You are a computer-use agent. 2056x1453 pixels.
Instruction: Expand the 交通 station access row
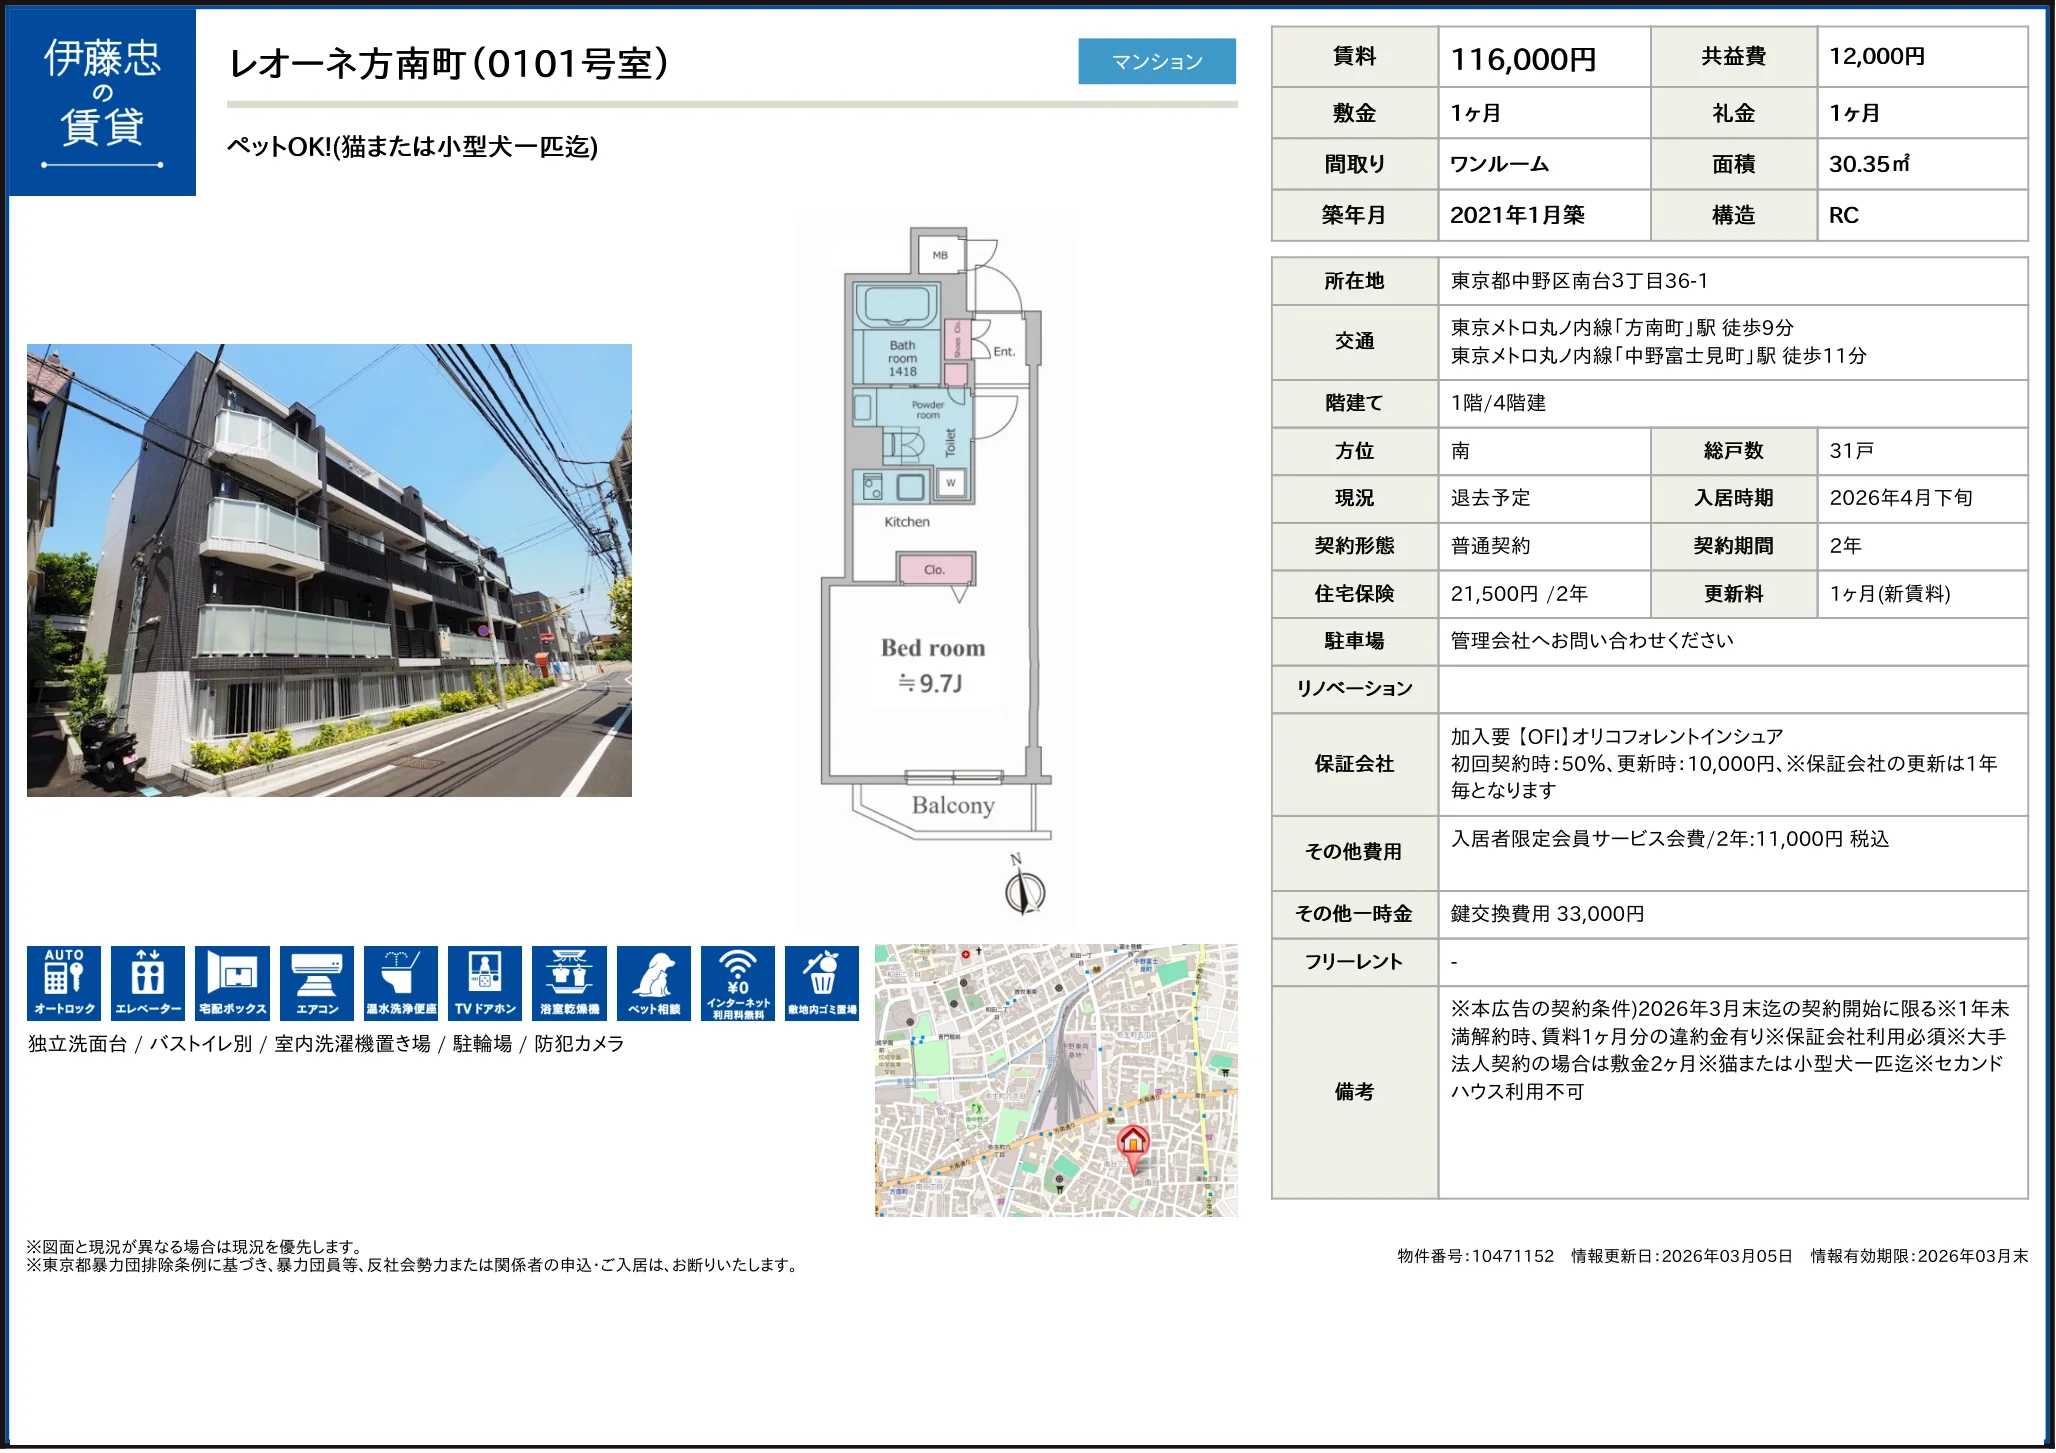(1355, 341)
